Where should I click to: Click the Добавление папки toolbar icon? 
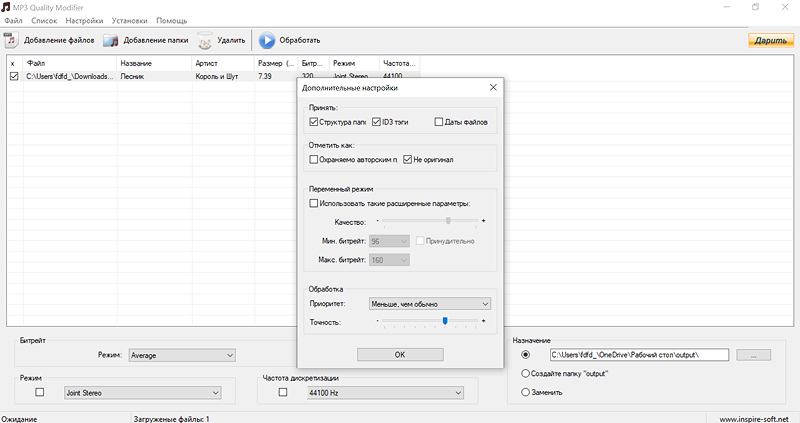pos(111,41)
